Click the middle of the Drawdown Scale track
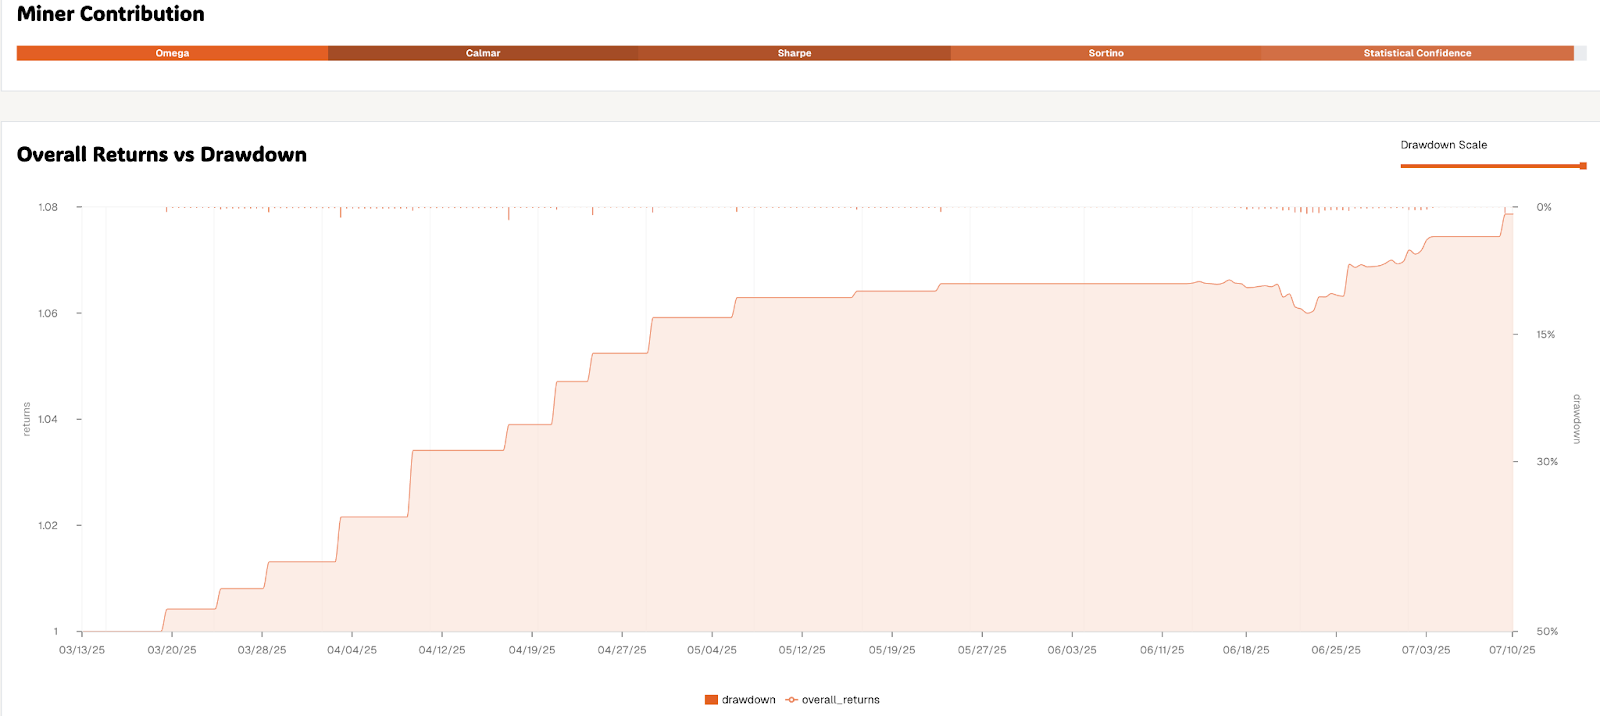 pos(1492,166)
